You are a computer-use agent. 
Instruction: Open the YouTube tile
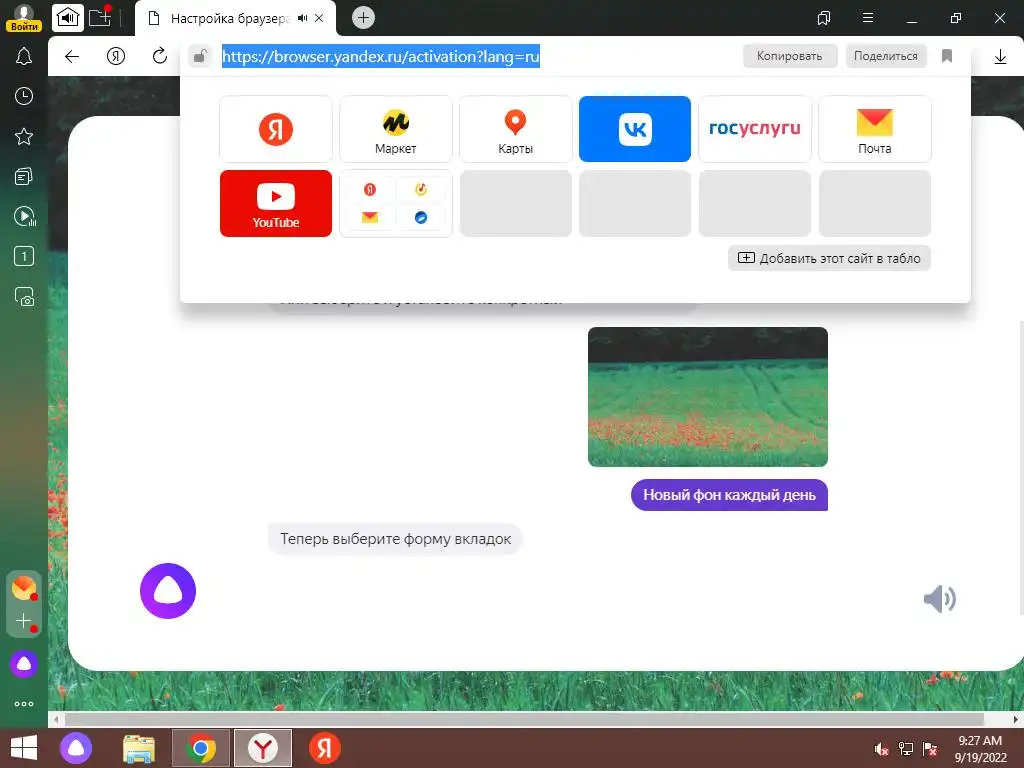click(x=276, y=203)
